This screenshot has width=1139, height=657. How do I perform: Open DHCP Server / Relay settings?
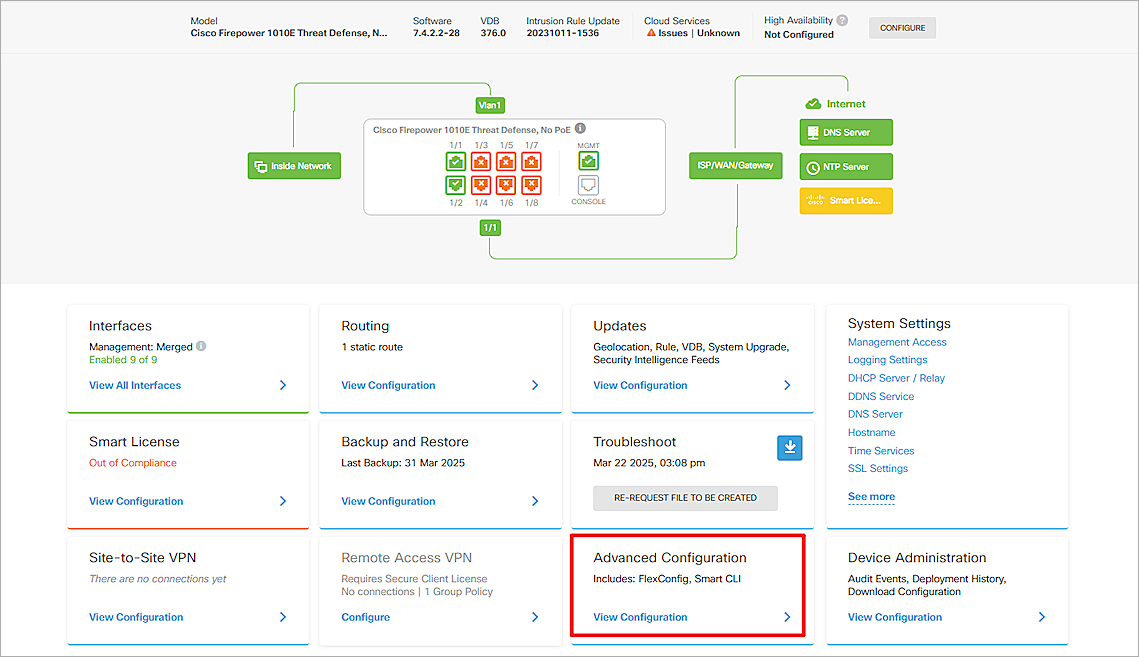point(895,377)
